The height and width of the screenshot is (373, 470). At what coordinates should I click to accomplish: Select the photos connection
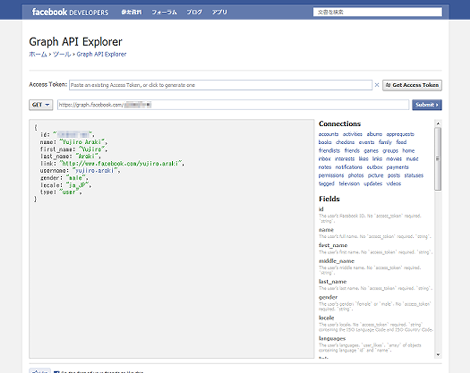coord(356,175)
